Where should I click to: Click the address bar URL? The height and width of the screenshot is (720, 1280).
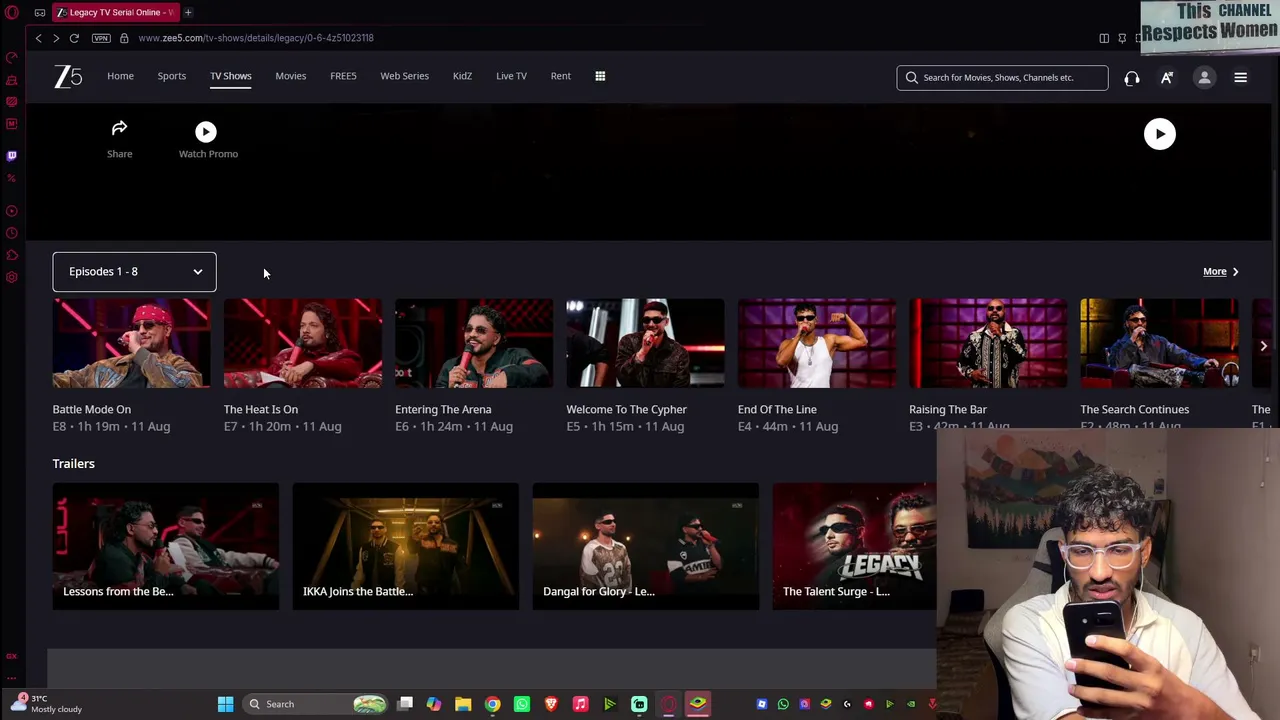256,38
